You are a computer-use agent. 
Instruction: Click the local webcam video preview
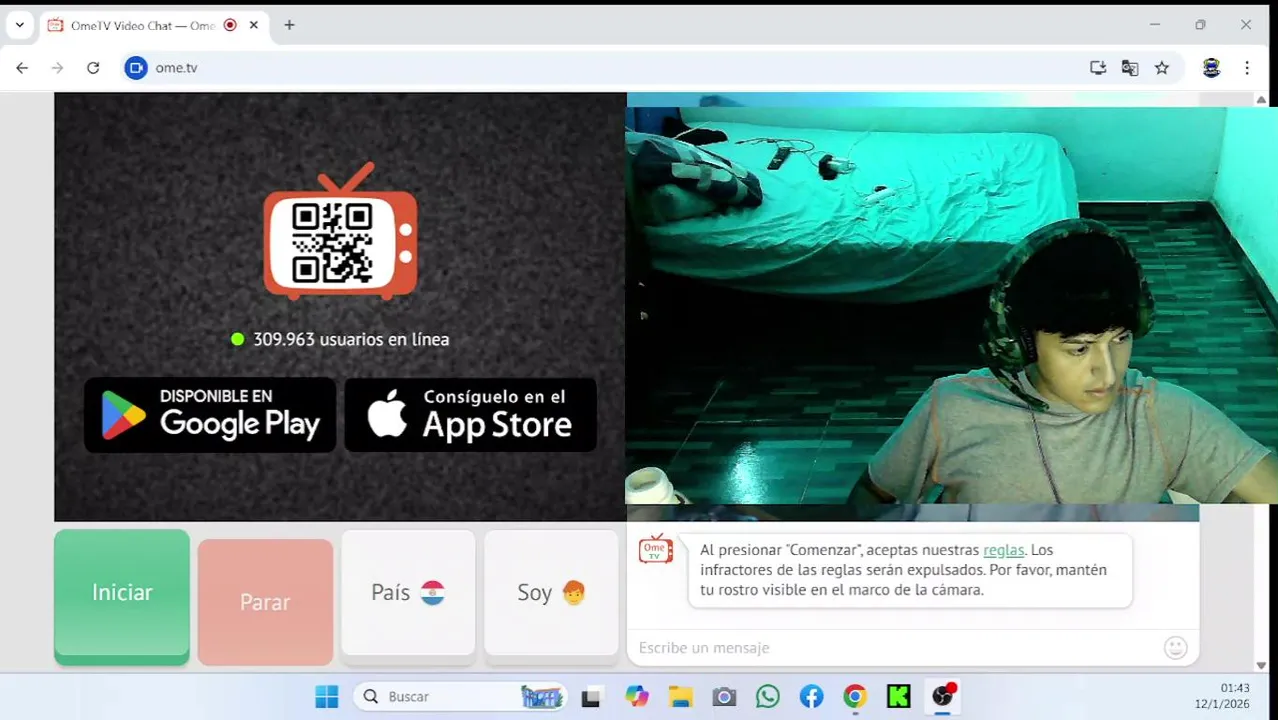950,305
